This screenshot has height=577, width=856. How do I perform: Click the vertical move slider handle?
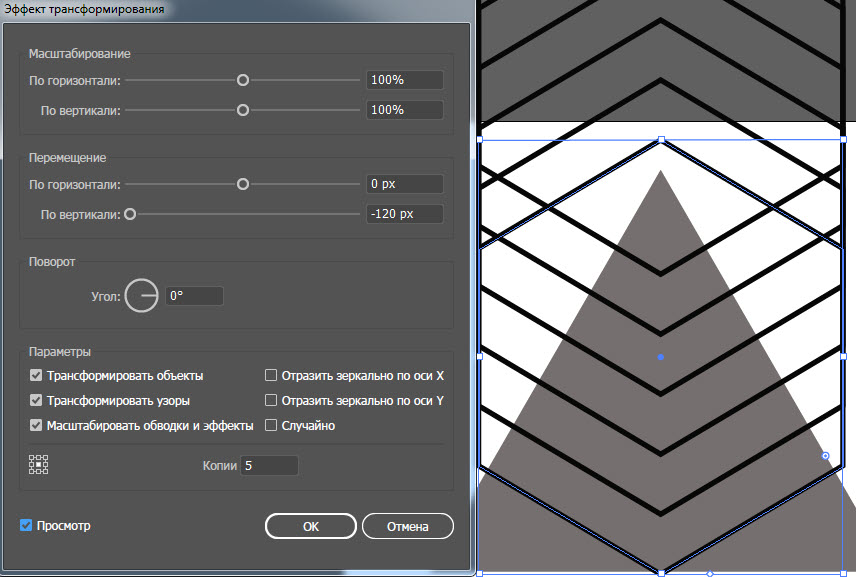point(130,214)
